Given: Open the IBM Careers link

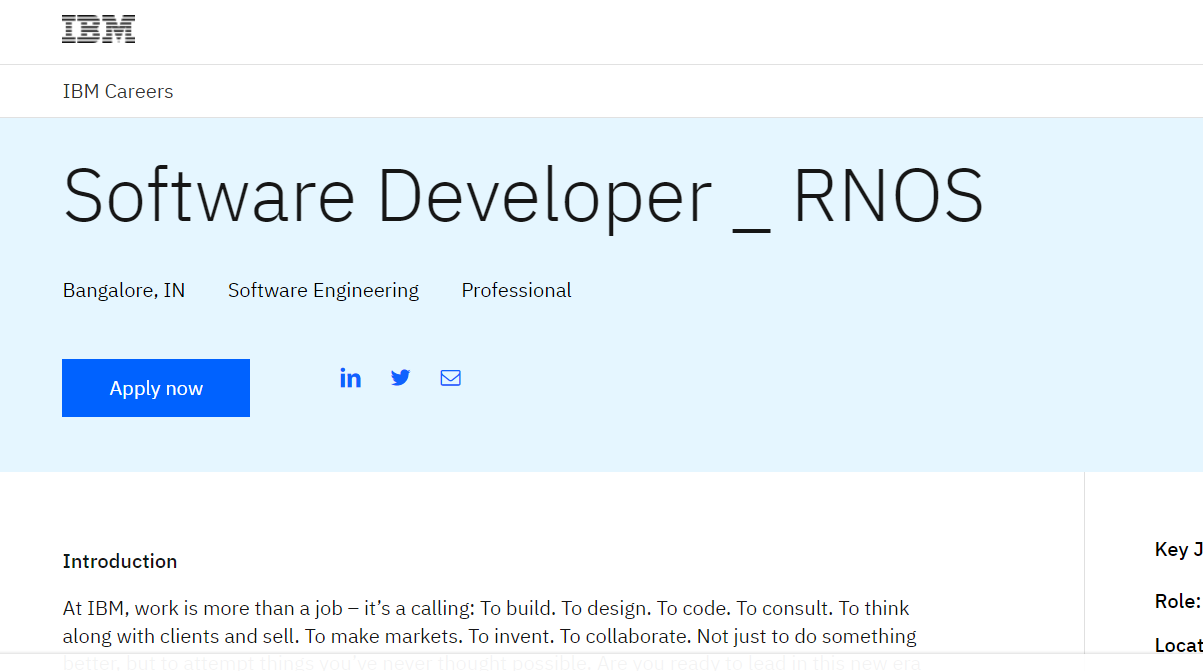Looking at the screenshot, I should coord(118,91).
